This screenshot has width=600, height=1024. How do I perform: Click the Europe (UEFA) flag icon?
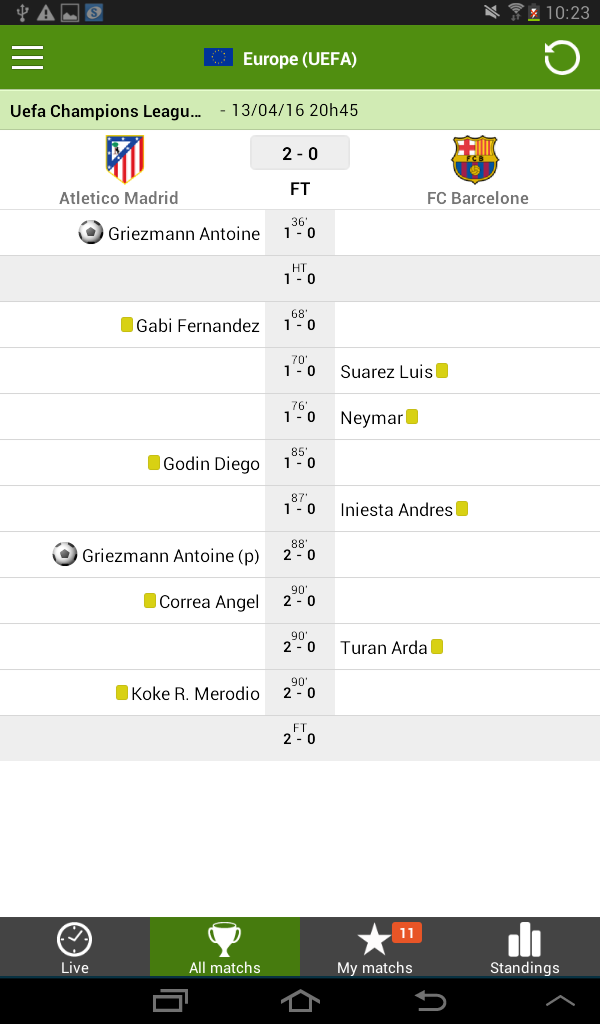point(218,58)
